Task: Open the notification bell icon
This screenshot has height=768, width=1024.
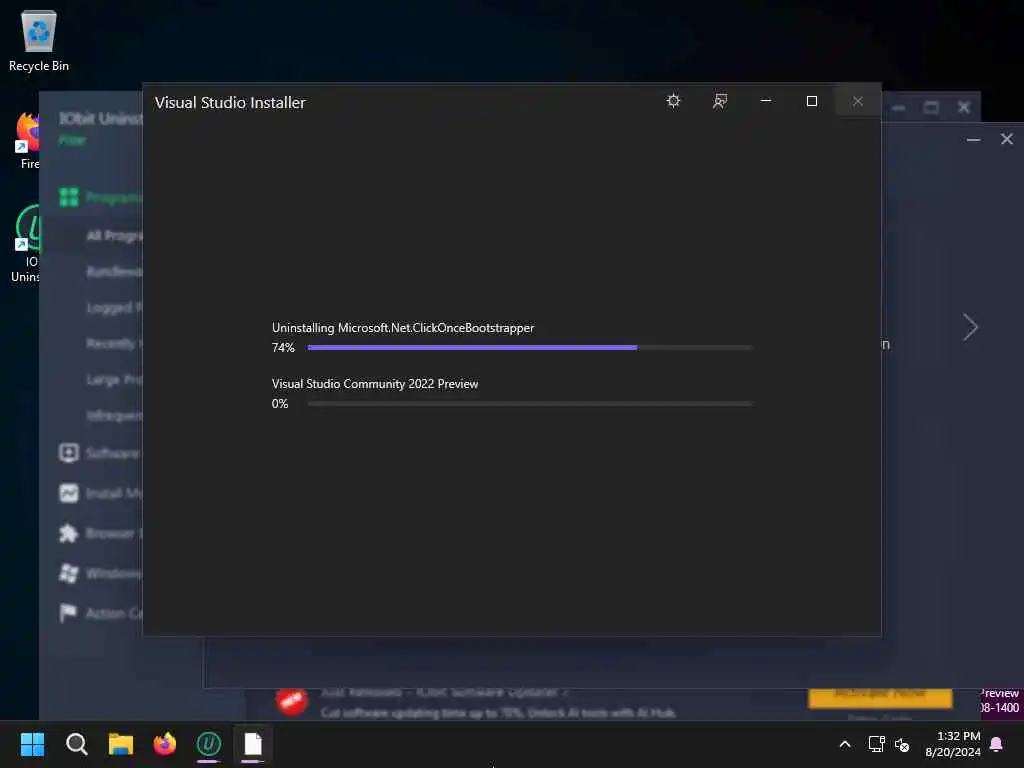Action: [997, 744]
